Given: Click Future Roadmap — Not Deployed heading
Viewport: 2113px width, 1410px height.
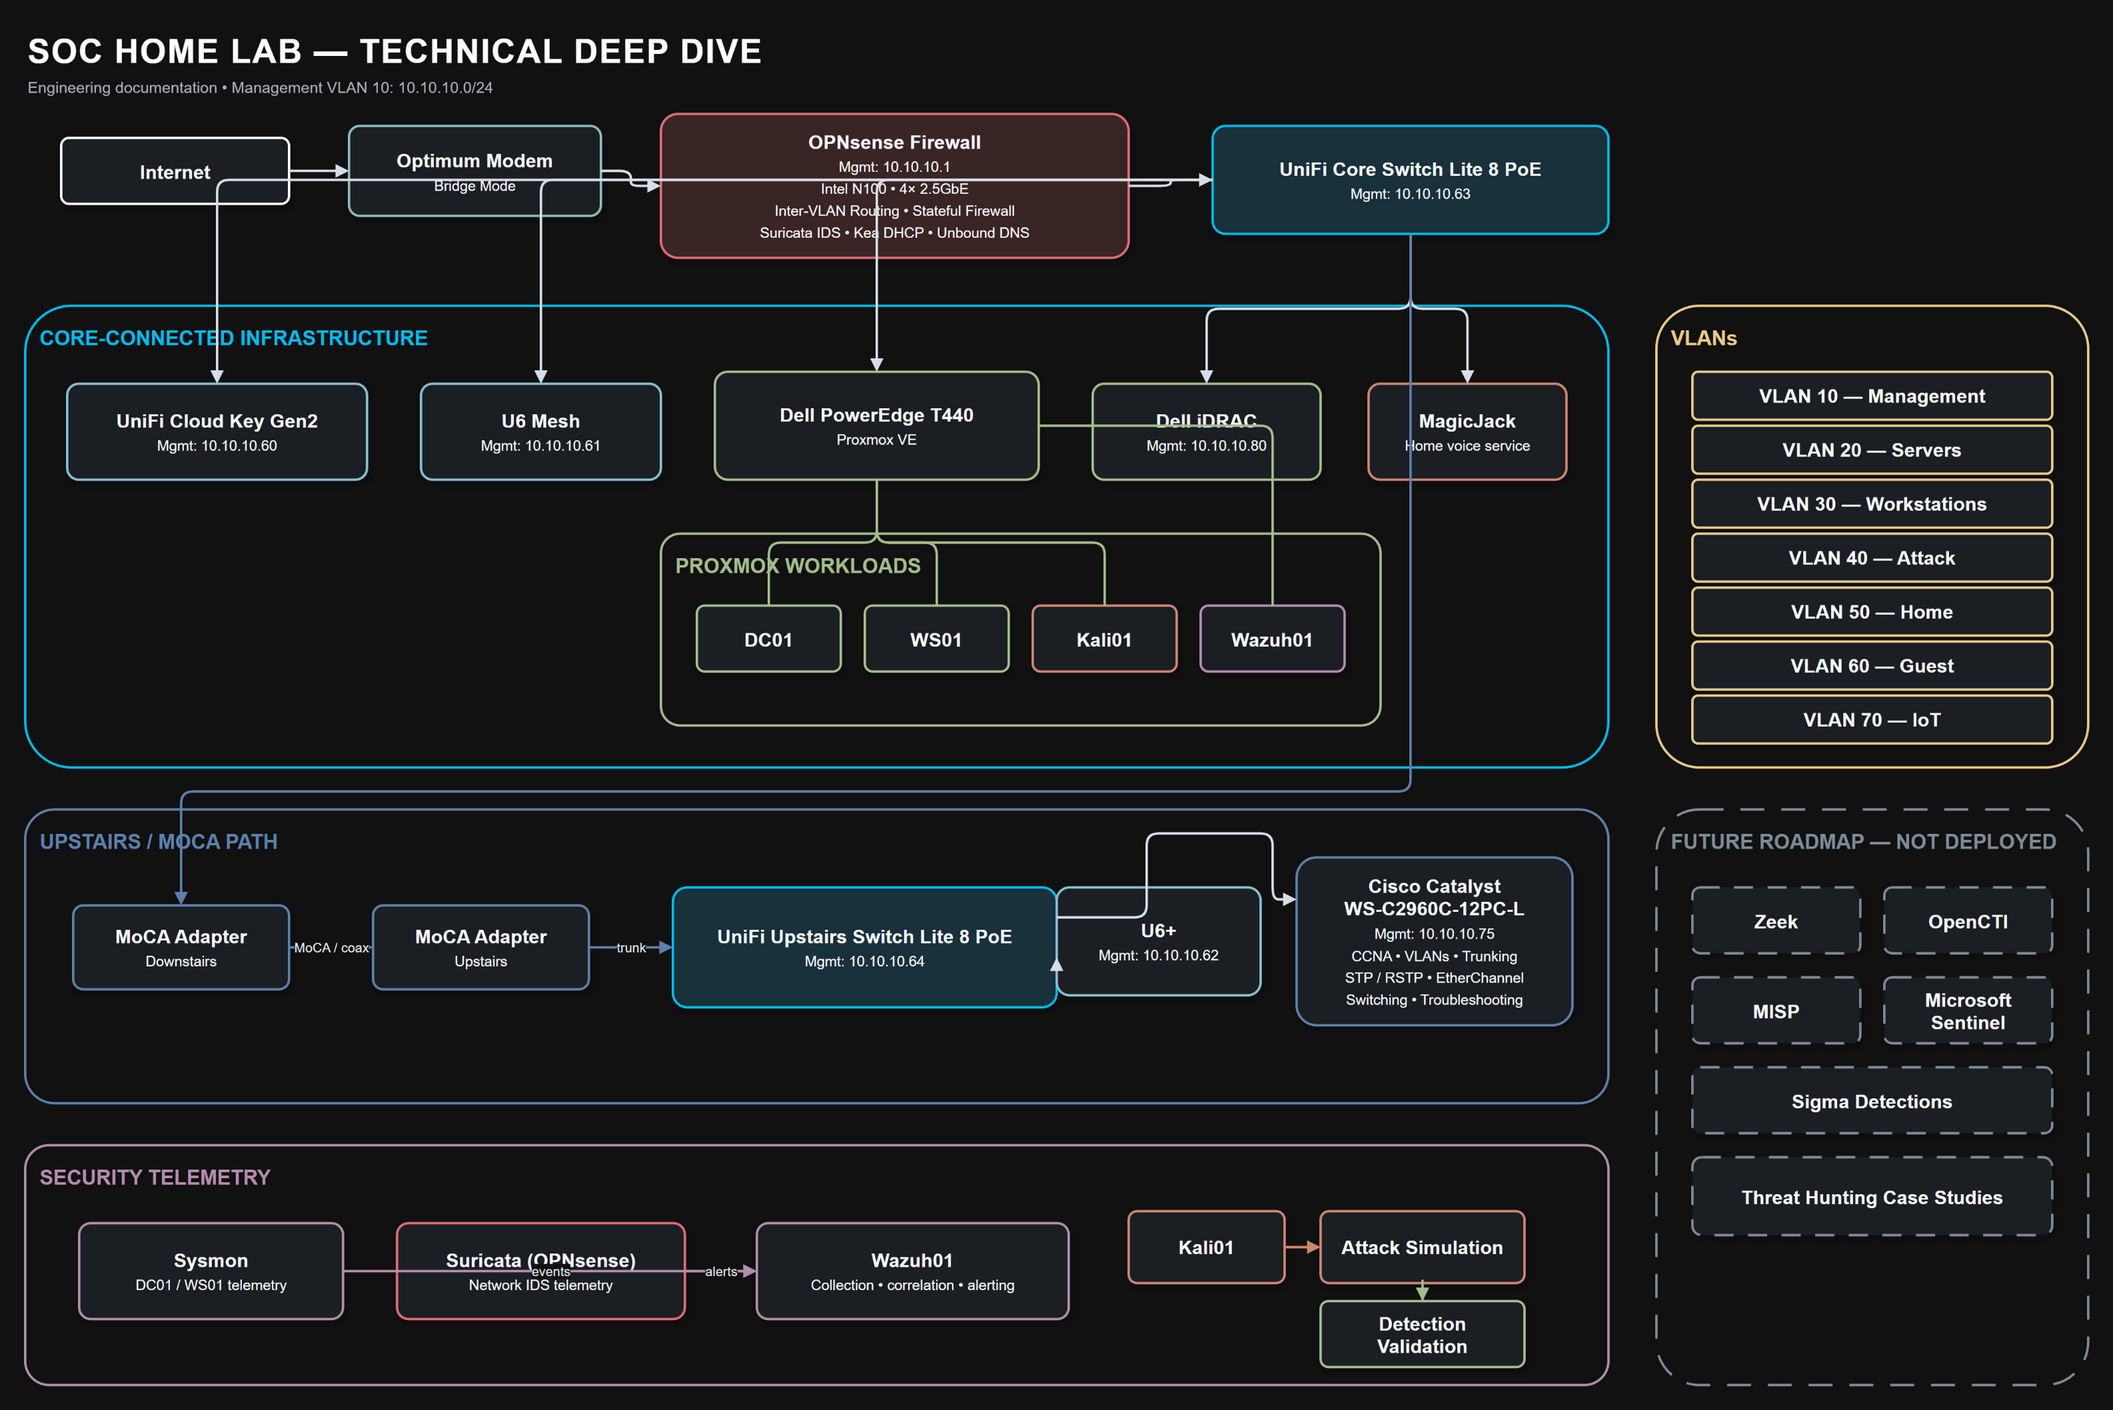Looking at the screenshot, I should pyautogui.click(x=1863, y=842).
